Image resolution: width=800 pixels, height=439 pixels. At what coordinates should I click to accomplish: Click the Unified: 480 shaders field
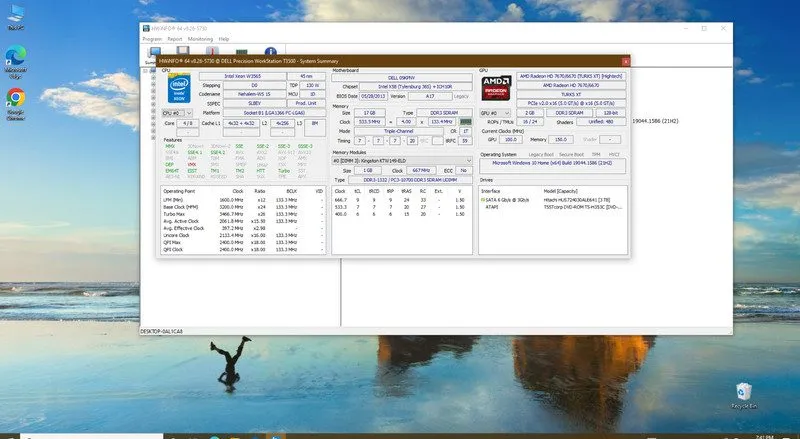[602, 122]
